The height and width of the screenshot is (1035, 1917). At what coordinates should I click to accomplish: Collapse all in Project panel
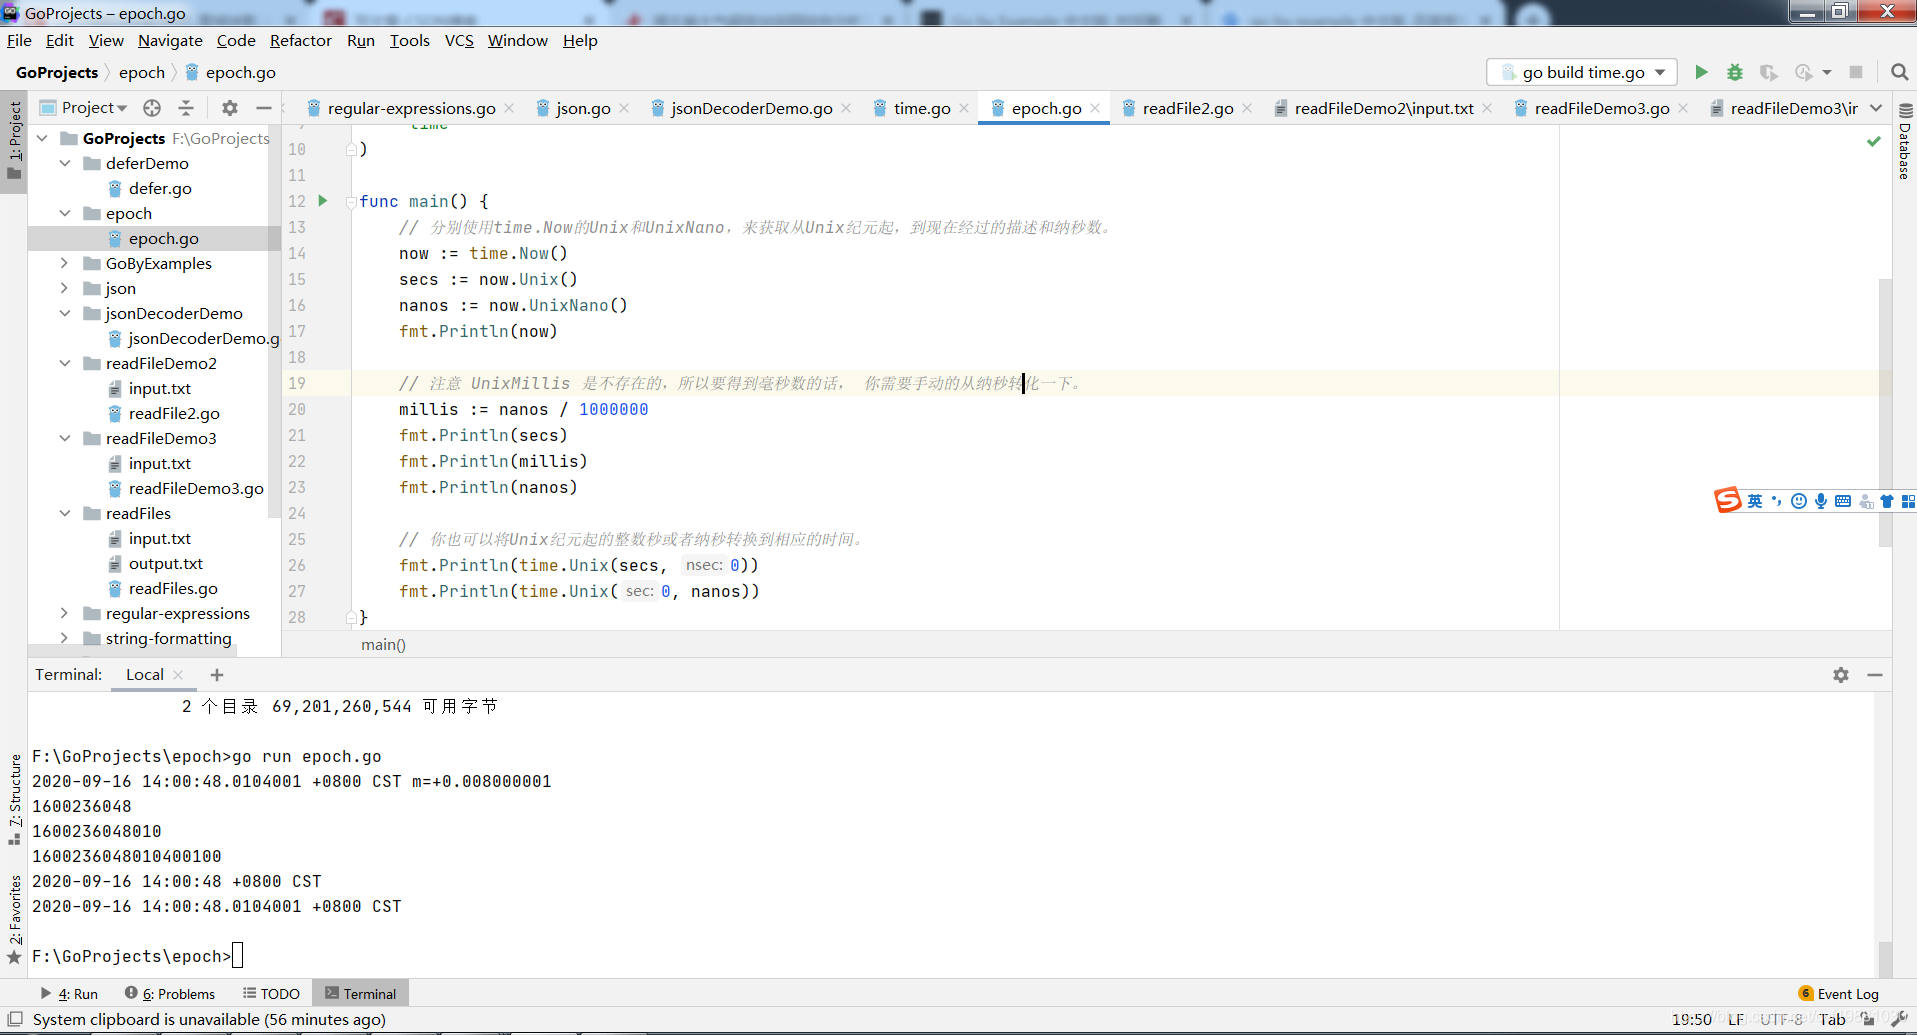[x=186, y=108]
